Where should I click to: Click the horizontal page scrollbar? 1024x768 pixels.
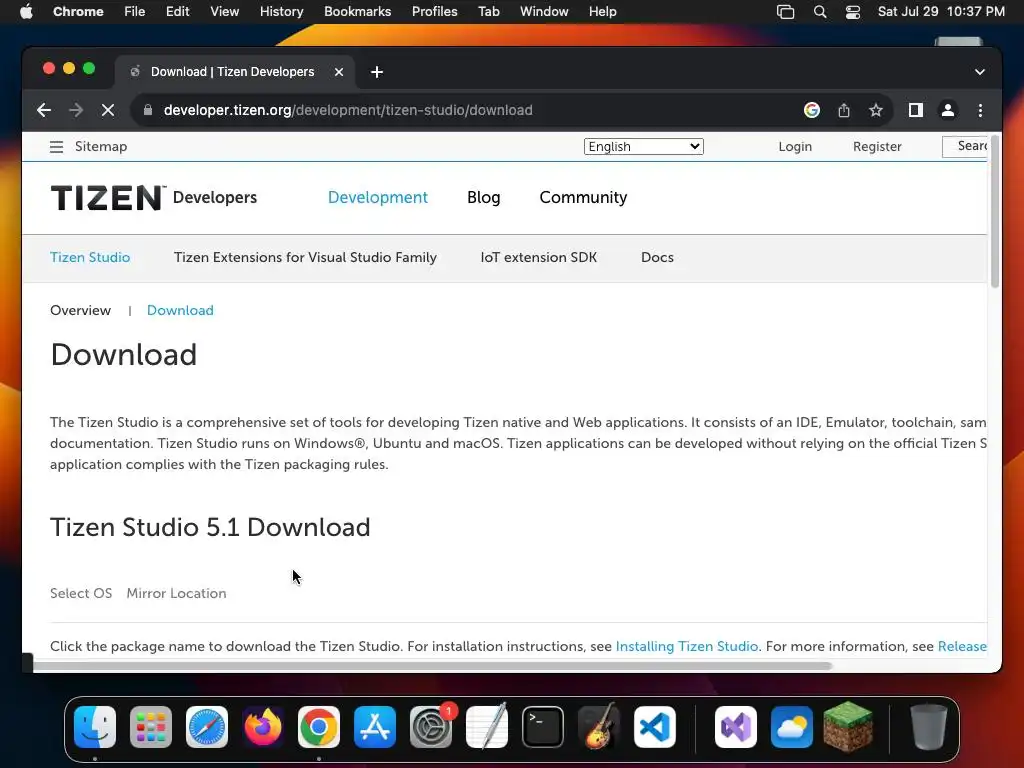pyautogui.click(x=432, y=666)
